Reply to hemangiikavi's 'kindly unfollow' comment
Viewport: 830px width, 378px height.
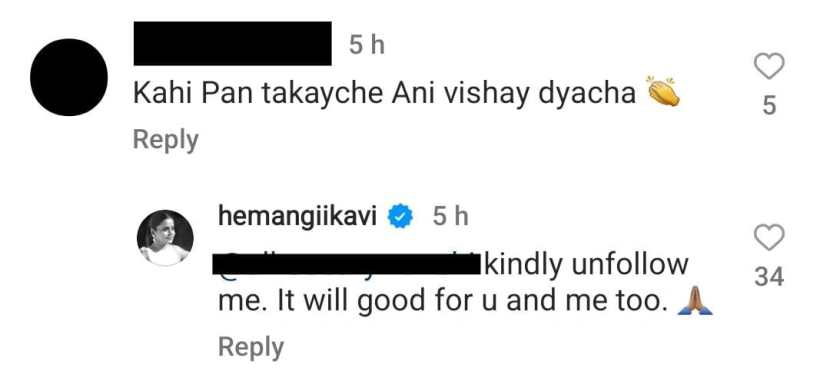[251, 348]
